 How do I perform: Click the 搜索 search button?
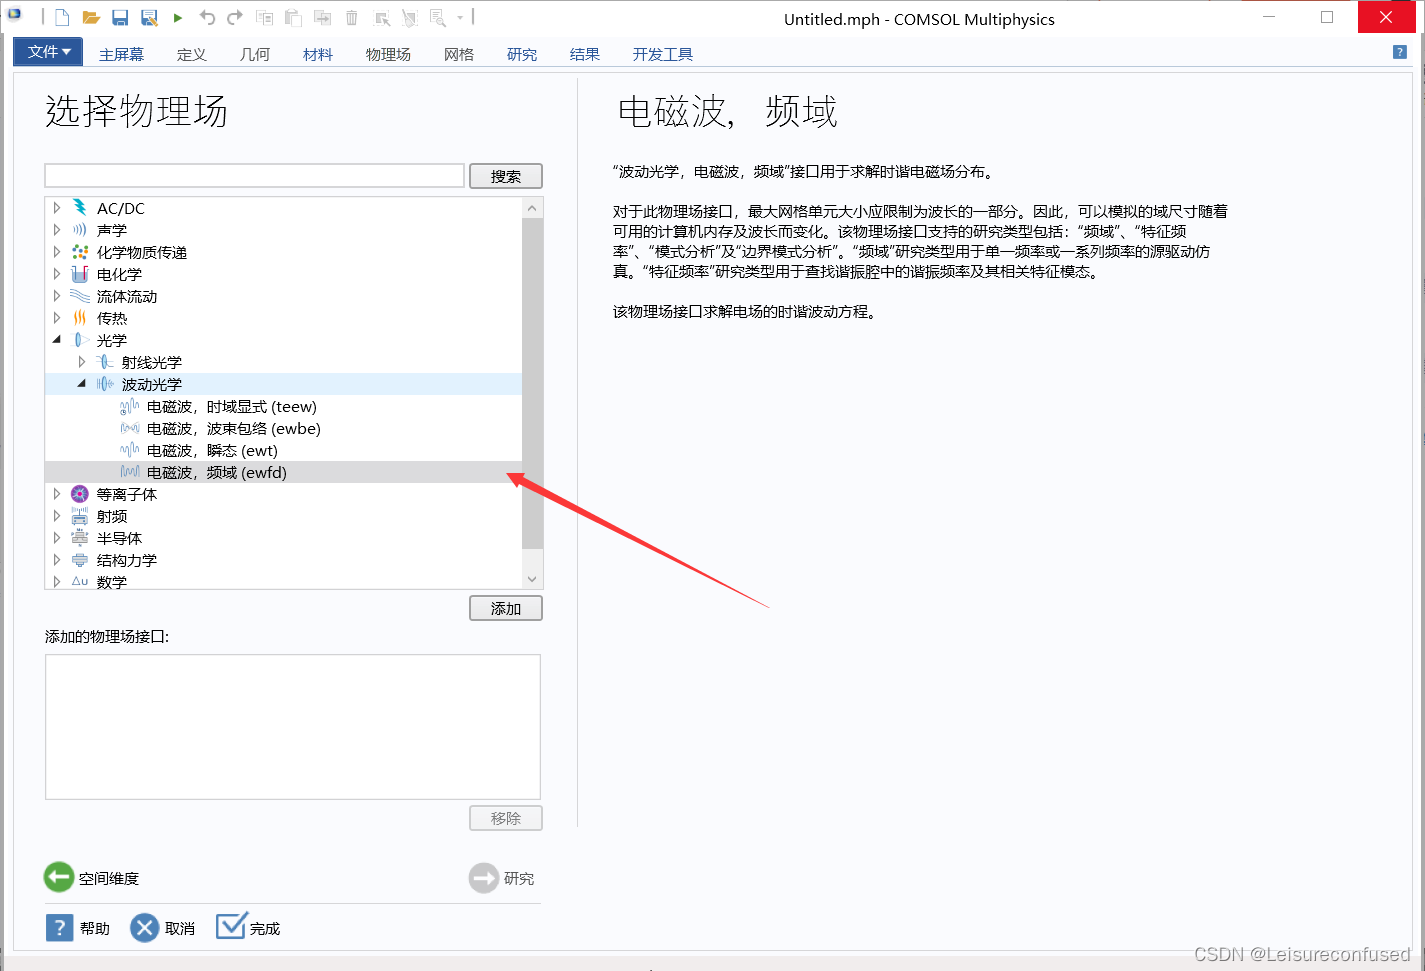click(506, 176)
